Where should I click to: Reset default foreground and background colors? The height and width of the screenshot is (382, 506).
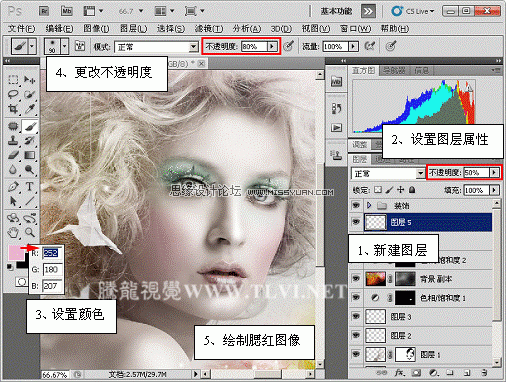click(x=10, y=267)
